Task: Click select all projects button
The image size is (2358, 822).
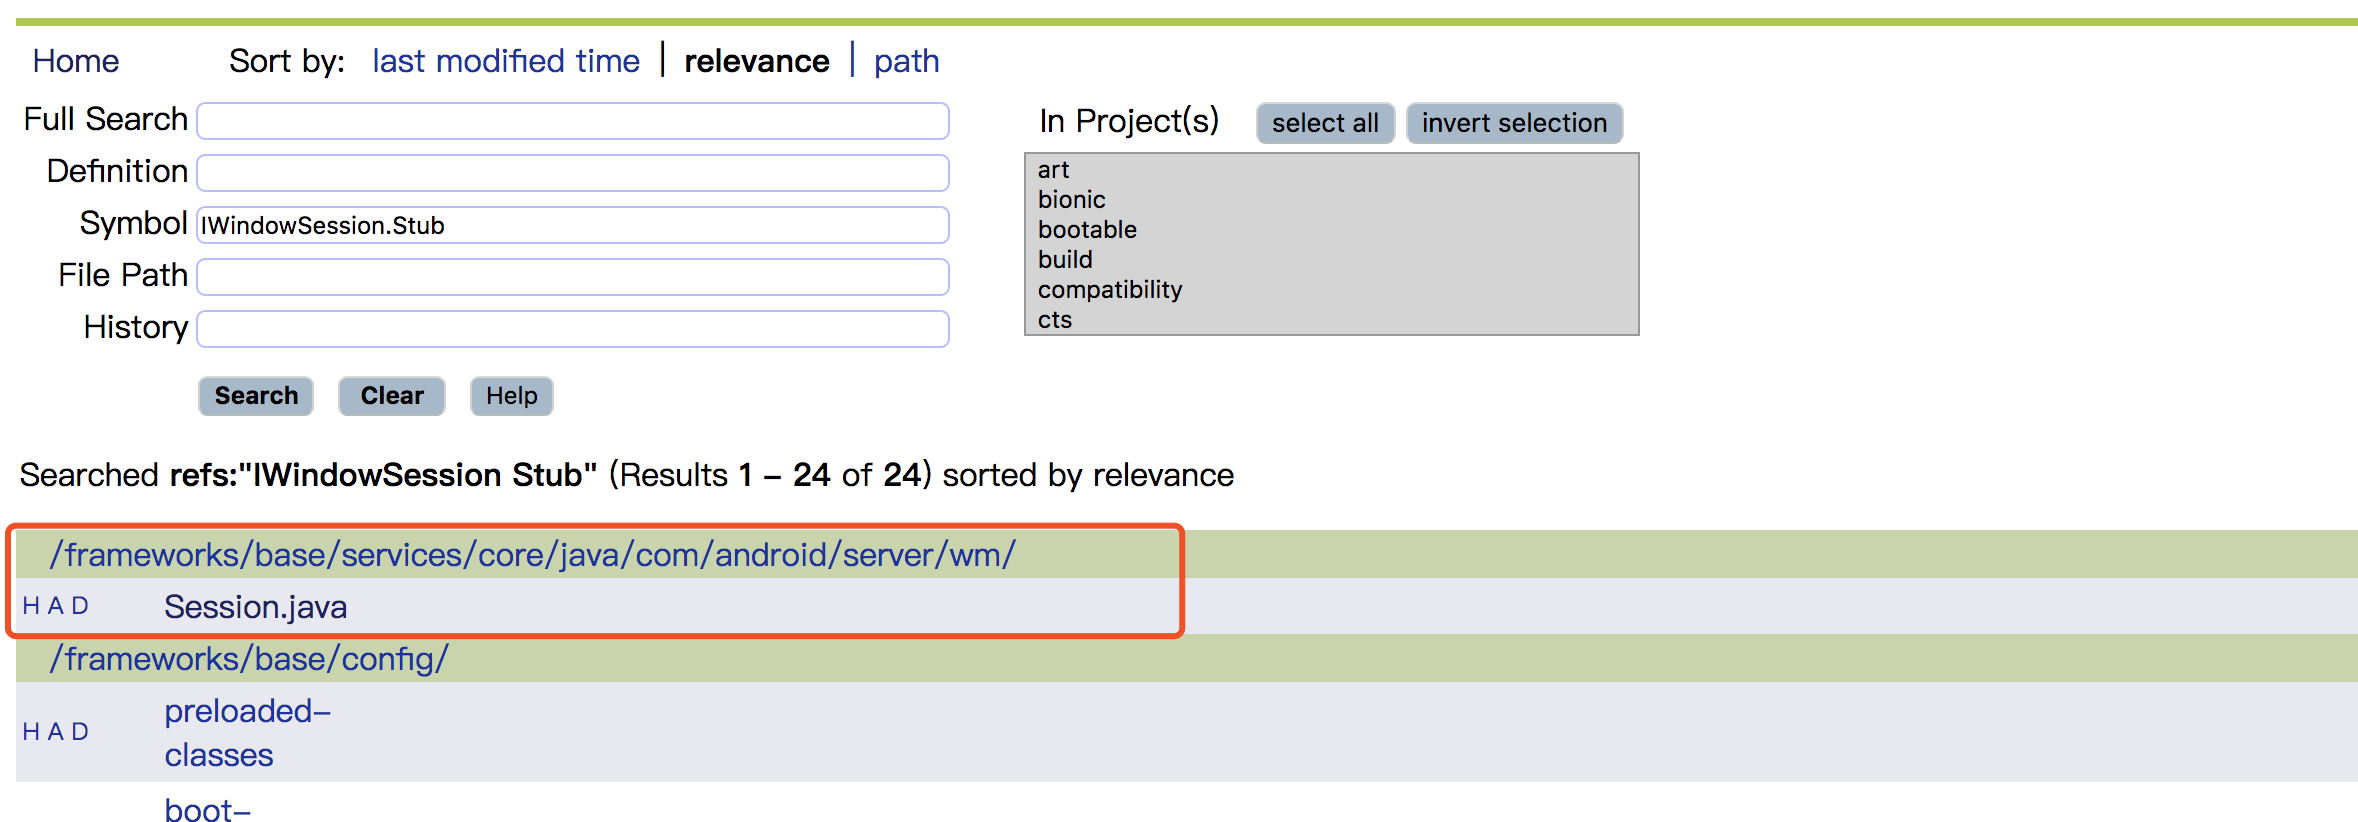Action: point(1325,123)
